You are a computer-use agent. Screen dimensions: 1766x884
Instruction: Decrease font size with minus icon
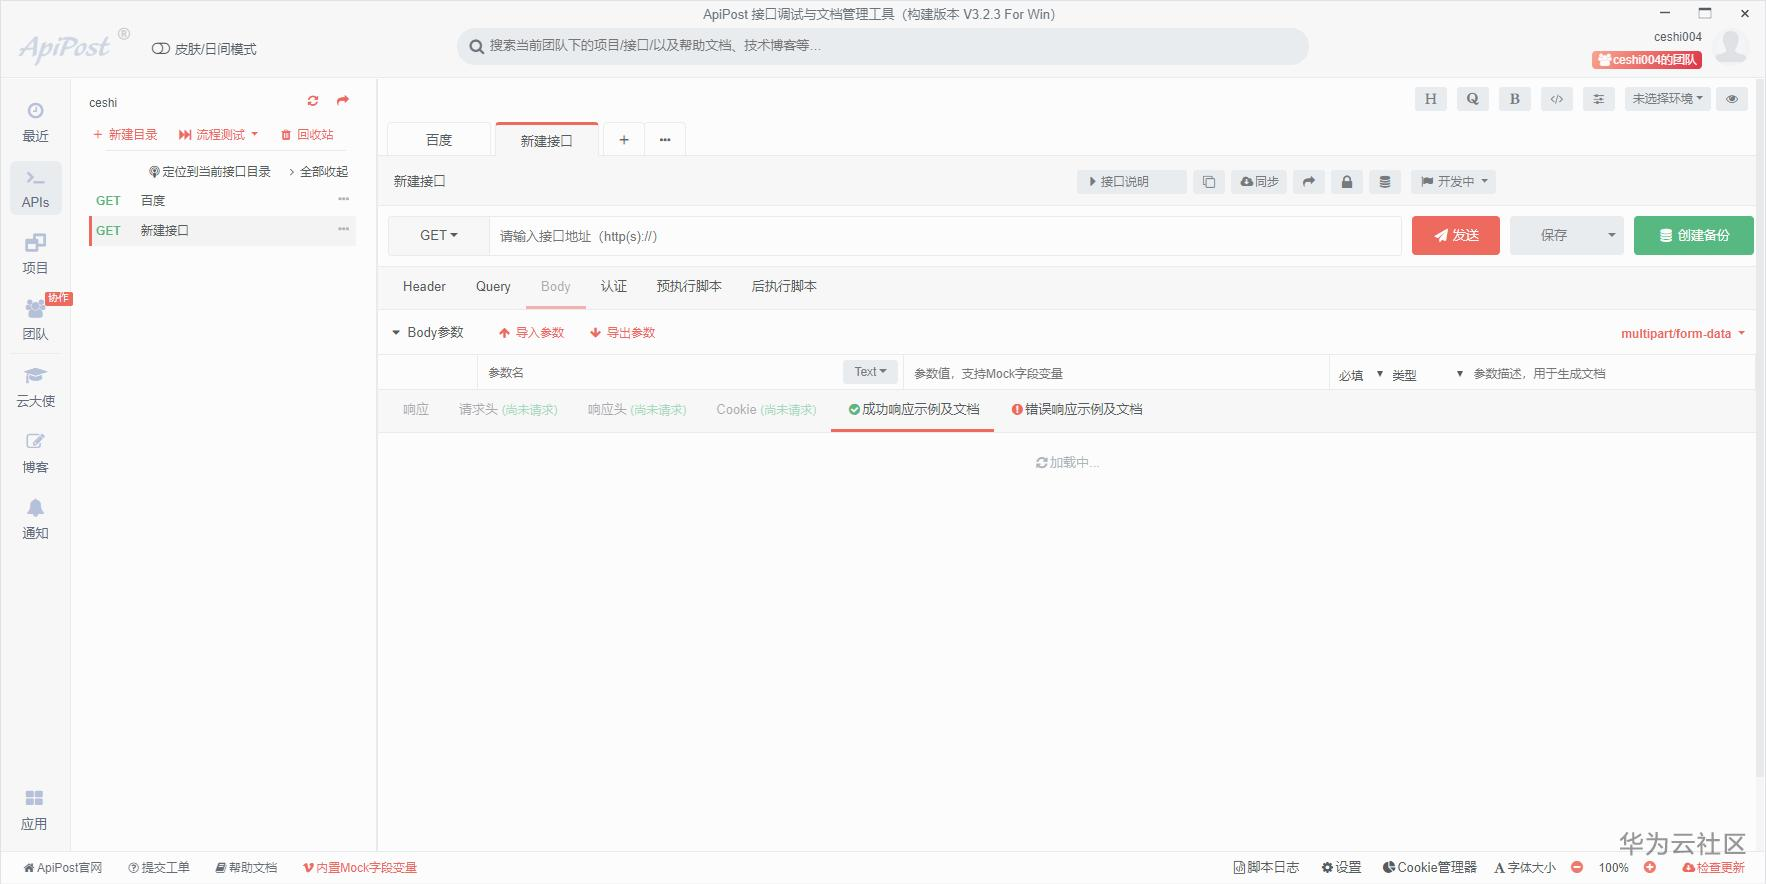[1577, 867]
